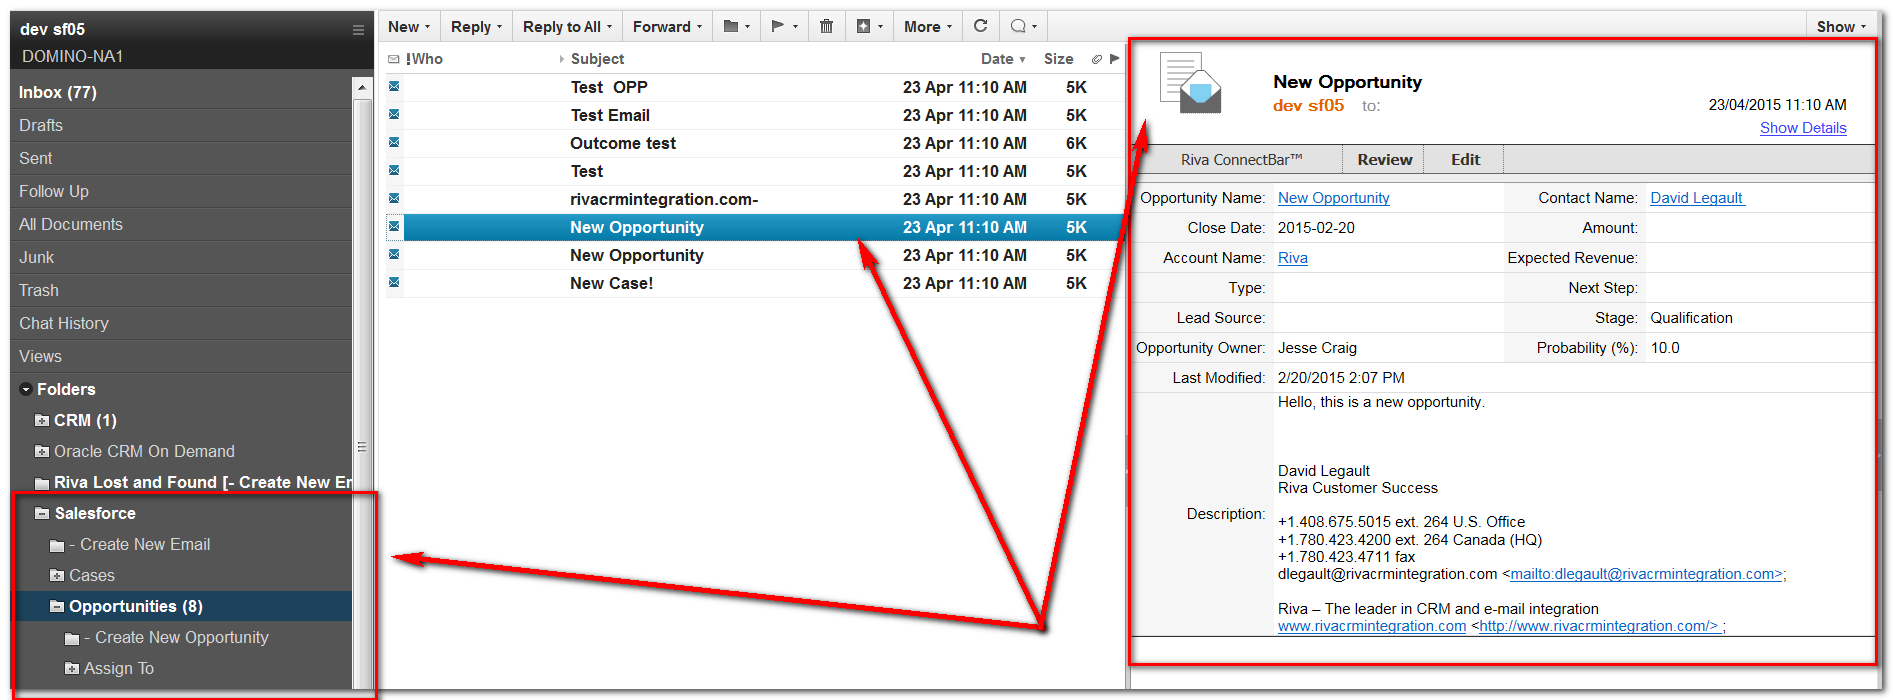Click the Cases folder icon
This screenshot has width=1893, height=700.
coord(57,576)
